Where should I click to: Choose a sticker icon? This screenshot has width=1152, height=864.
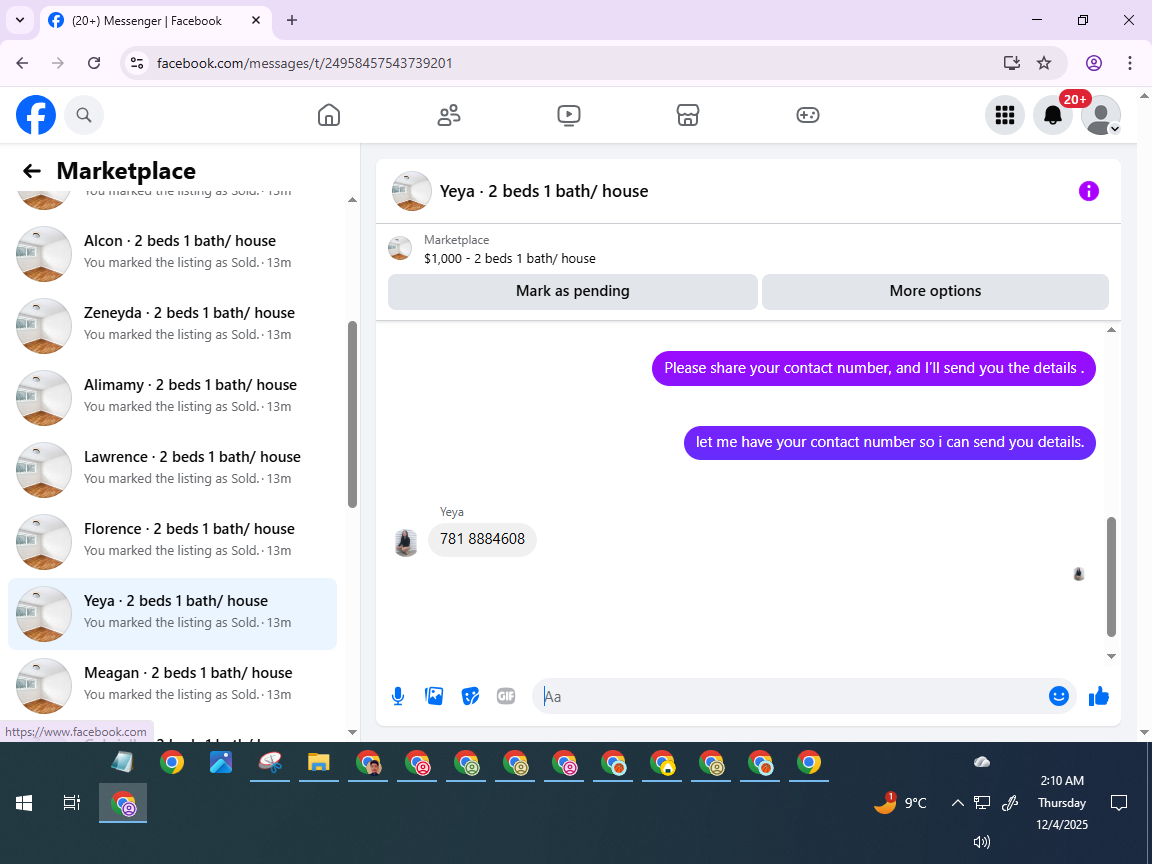tap(470, 696)
